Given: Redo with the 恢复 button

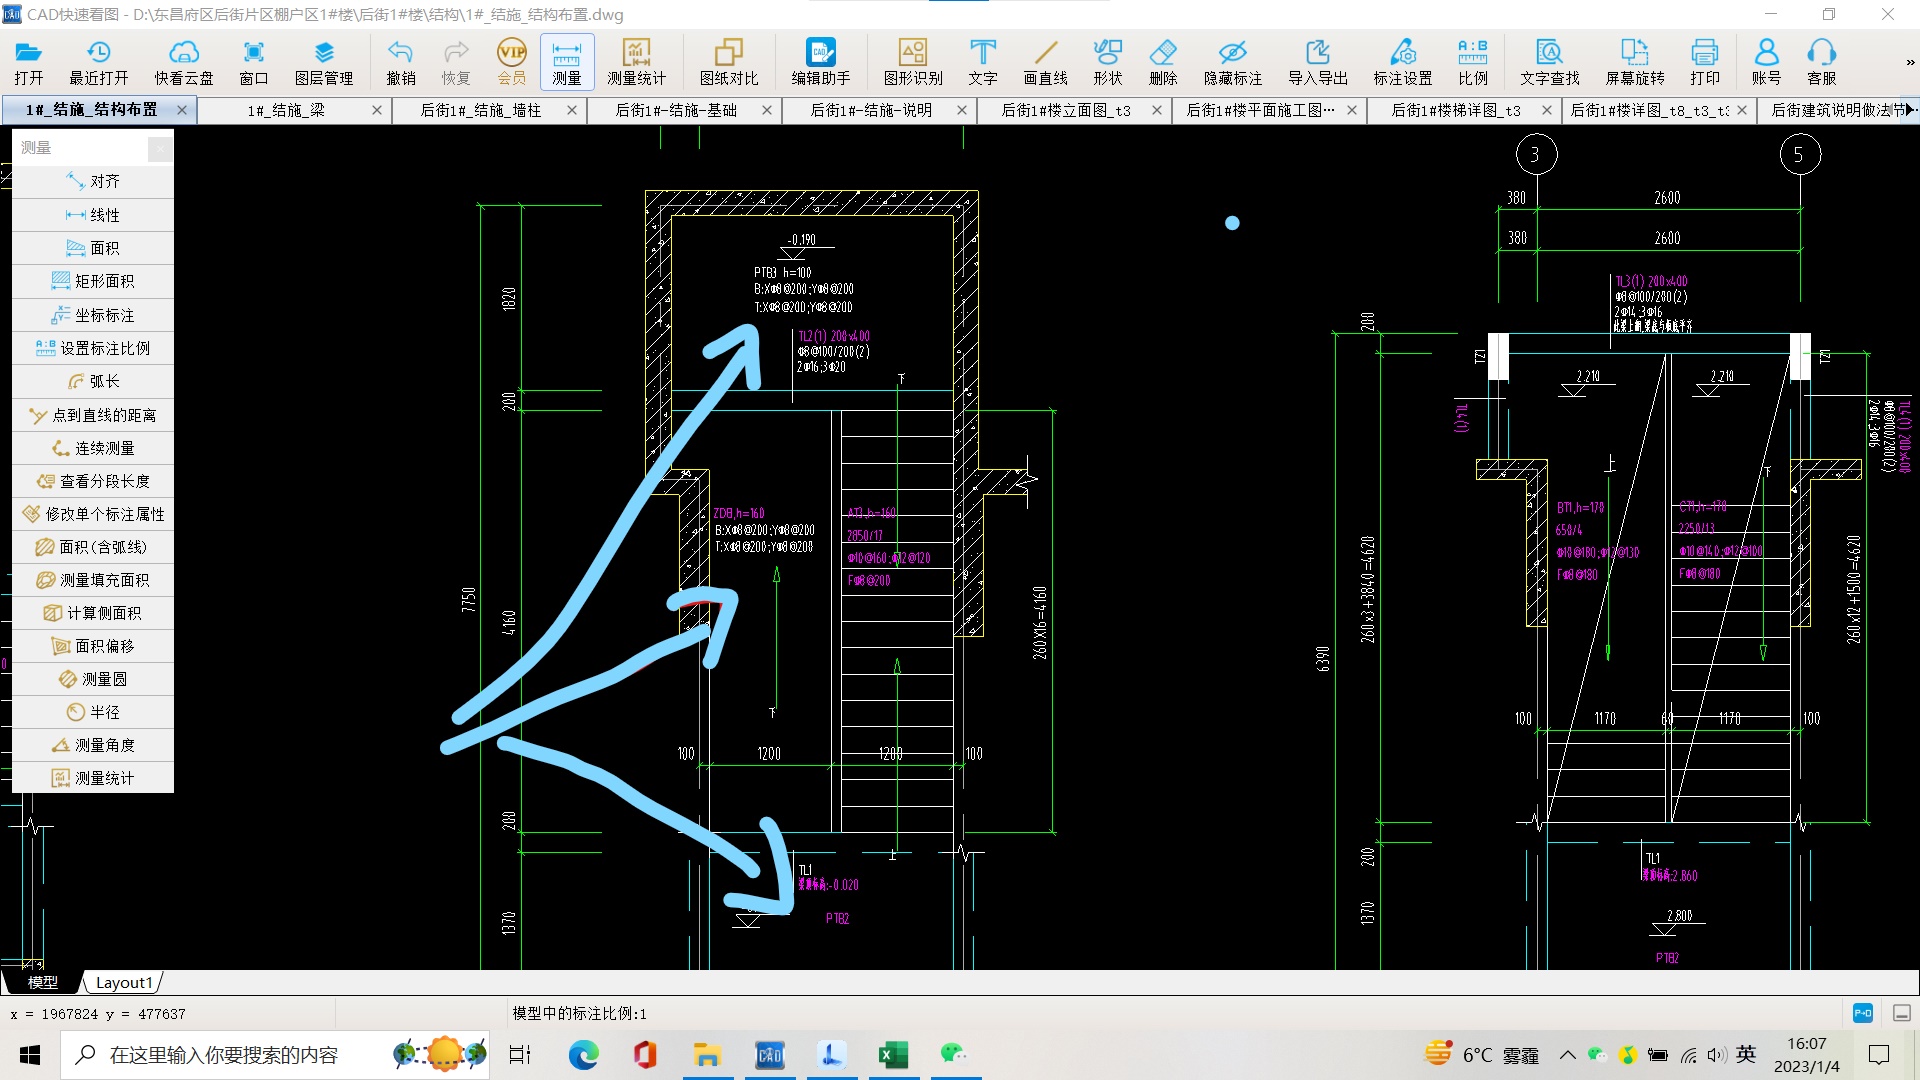Looking at the screenshot, I should coord(456,62).
